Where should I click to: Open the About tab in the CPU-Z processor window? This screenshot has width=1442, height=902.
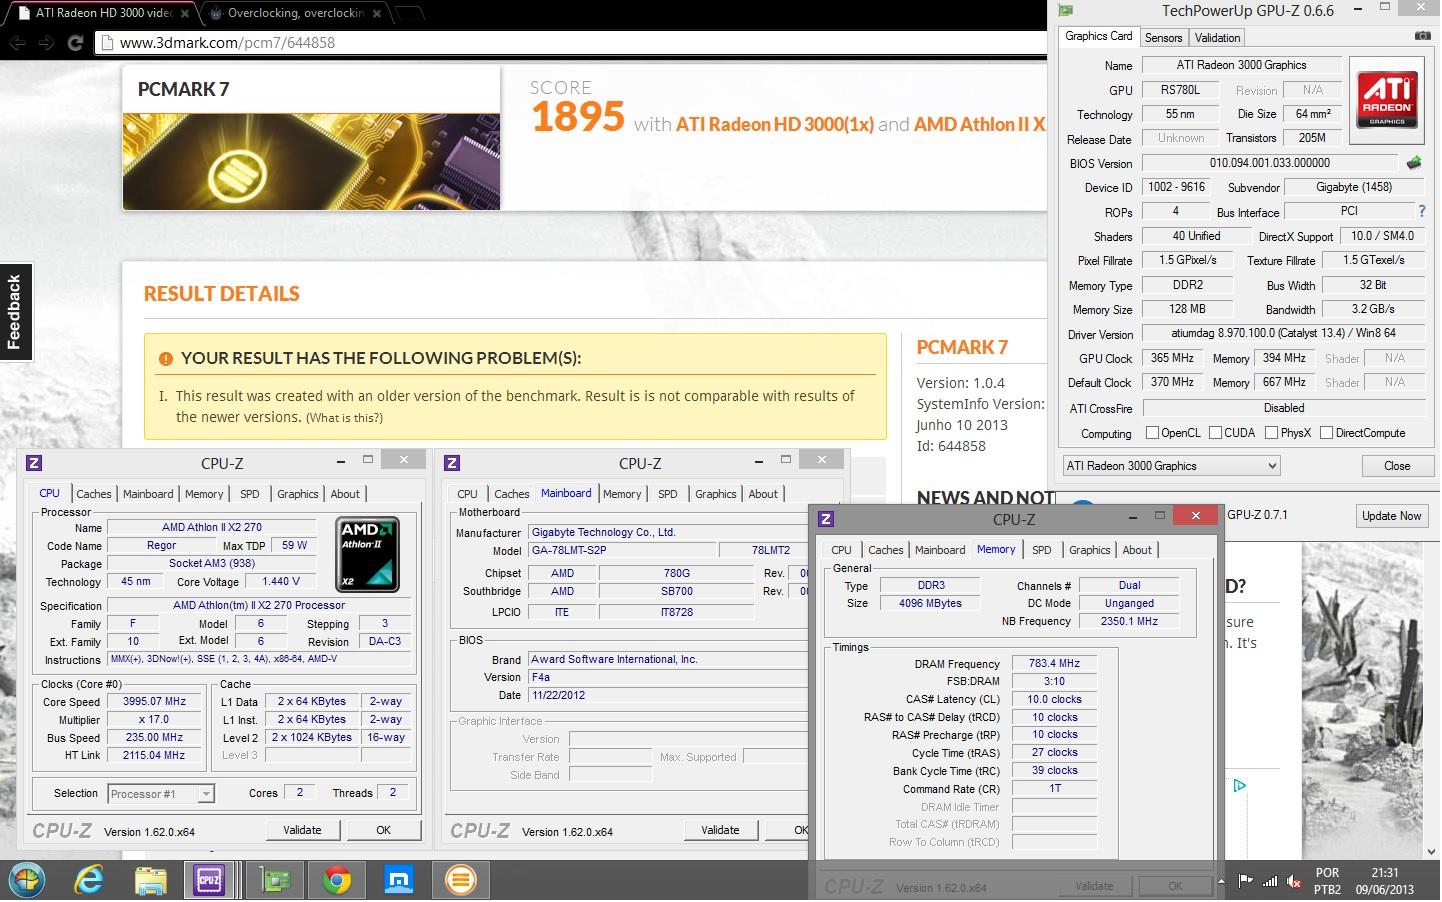[x=345, y=494]
